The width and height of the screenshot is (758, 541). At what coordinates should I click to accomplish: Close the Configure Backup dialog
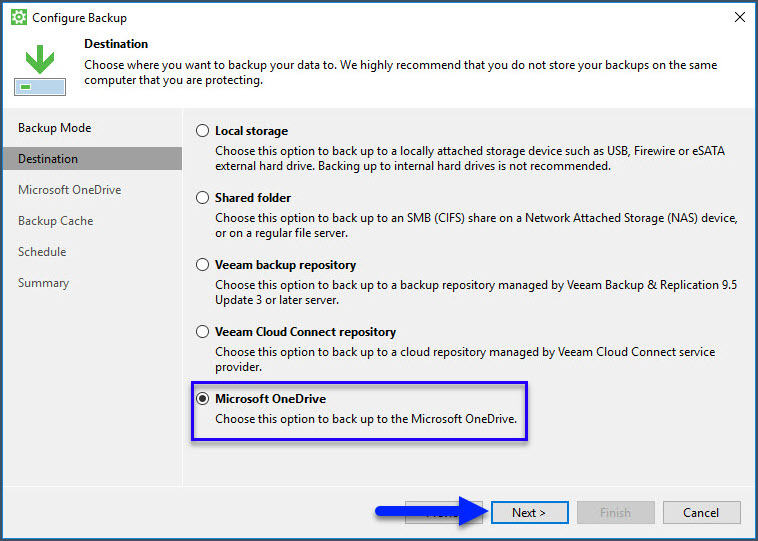click(739, 18)
